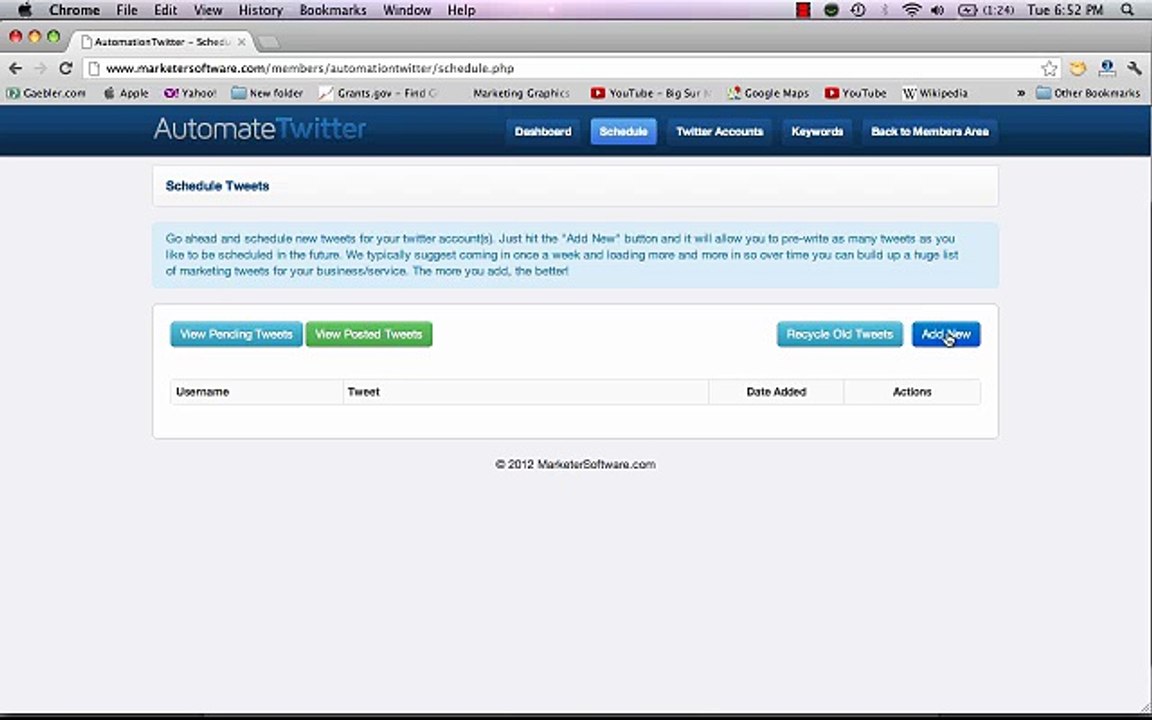Click the Actions column header
This screenshot has width=1152, height=720.
coord(912,392)
